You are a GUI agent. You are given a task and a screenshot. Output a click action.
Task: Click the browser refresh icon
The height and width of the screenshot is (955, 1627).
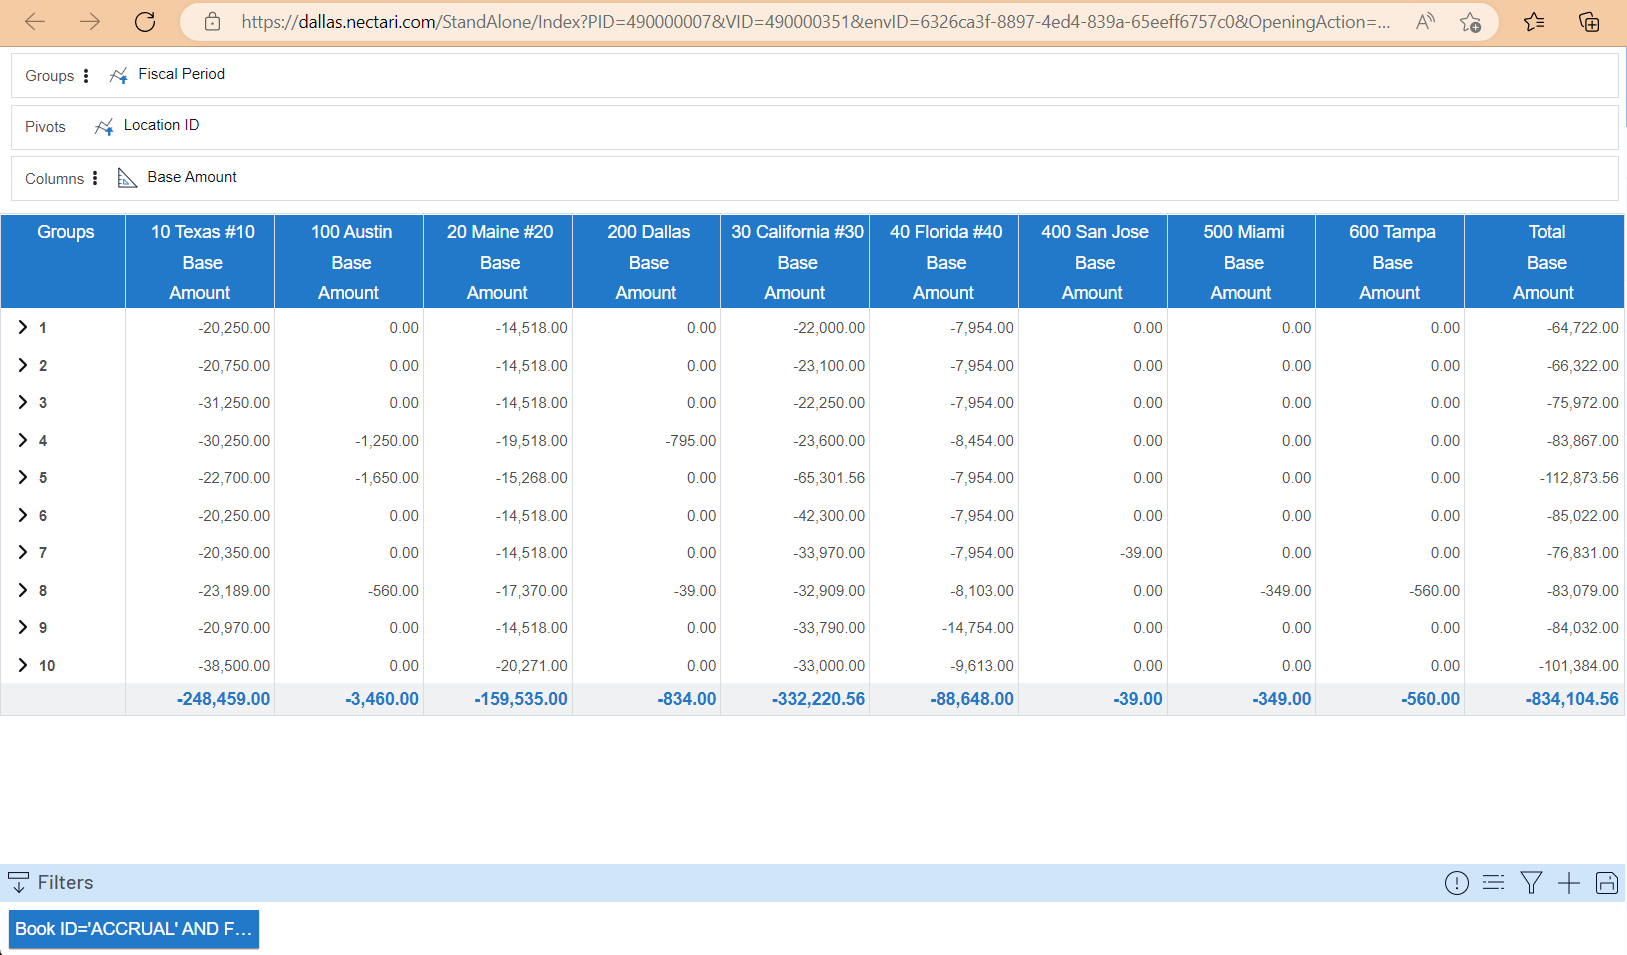(145, 22)
